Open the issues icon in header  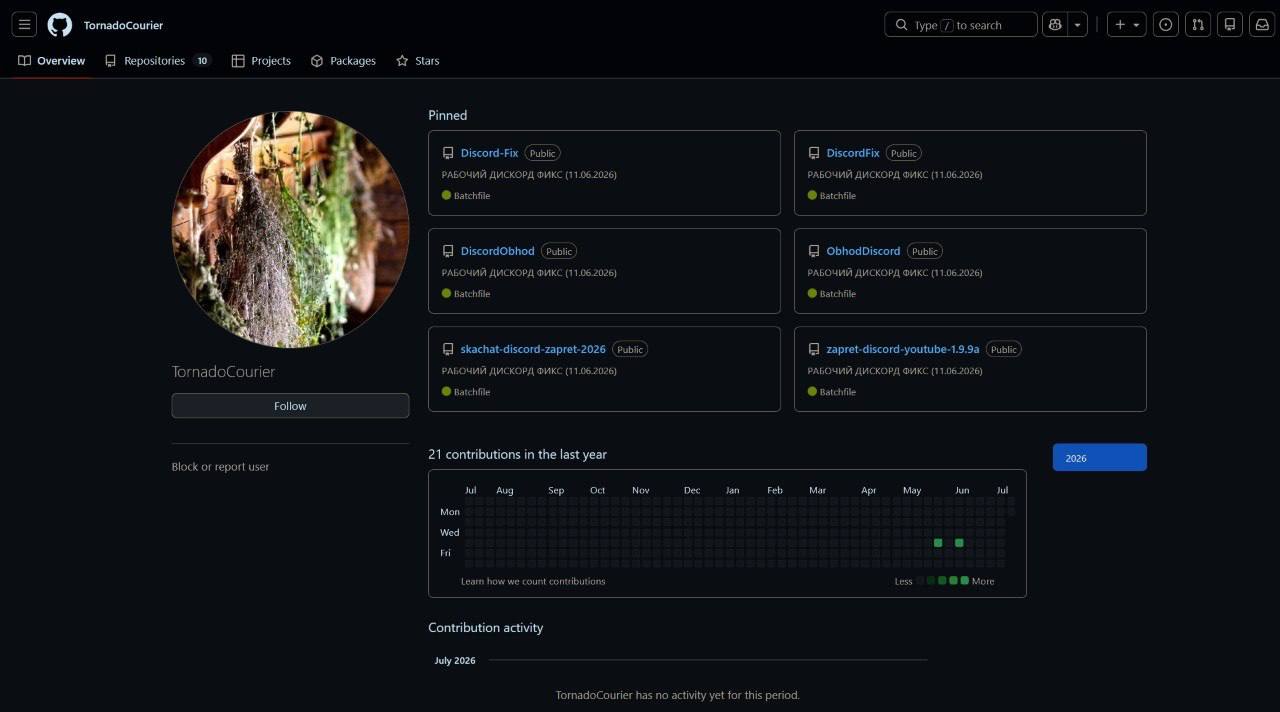pos(1166,25)
